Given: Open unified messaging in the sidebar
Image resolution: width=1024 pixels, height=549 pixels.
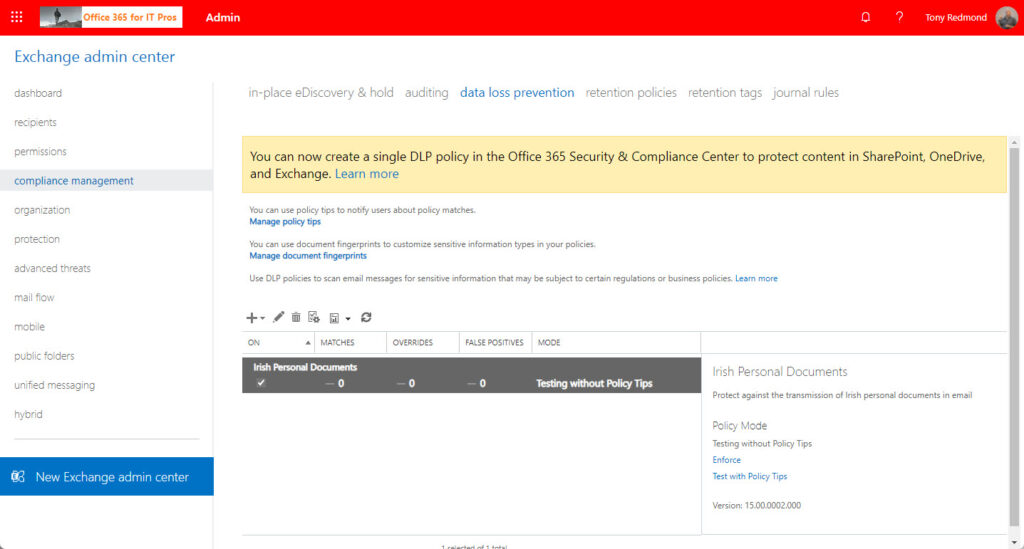Looking at the screenshot, I should (54, 385).
